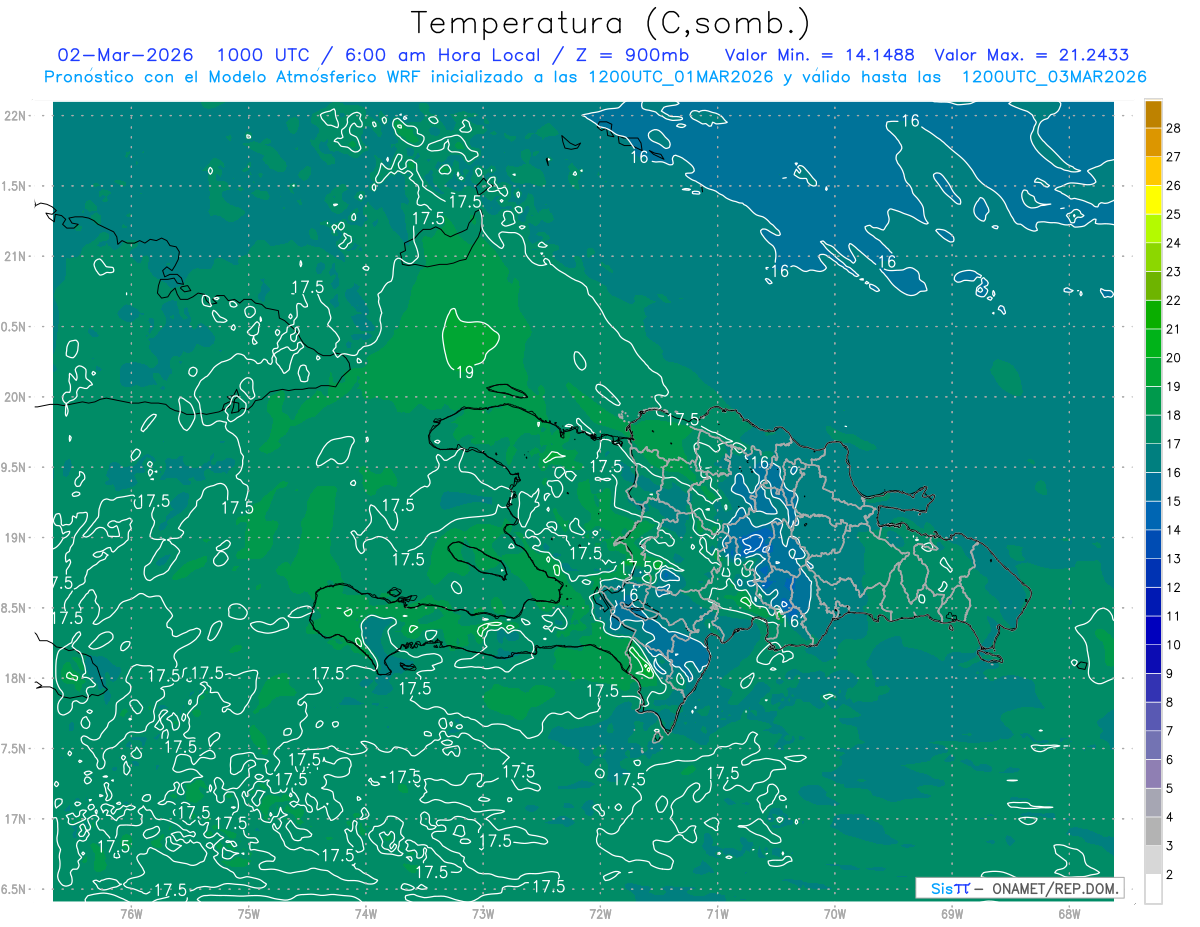The height and width of the screenshot is (927, 1200).
Task: Select the "Valor Min. = 14.1488" readout
Action: pyautogui.click(x=821, y=55)
